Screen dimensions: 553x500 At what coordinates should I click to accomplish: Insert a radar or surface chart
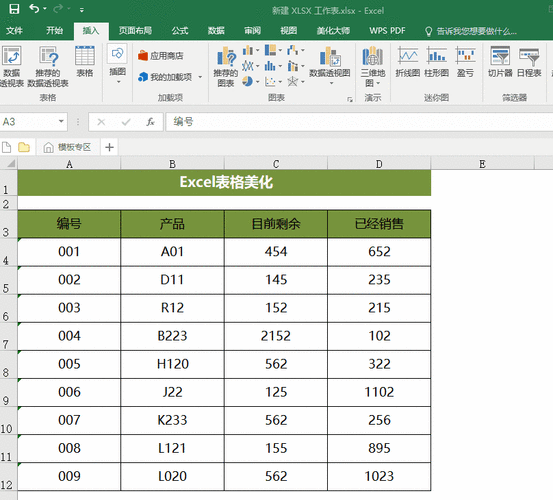293,82
